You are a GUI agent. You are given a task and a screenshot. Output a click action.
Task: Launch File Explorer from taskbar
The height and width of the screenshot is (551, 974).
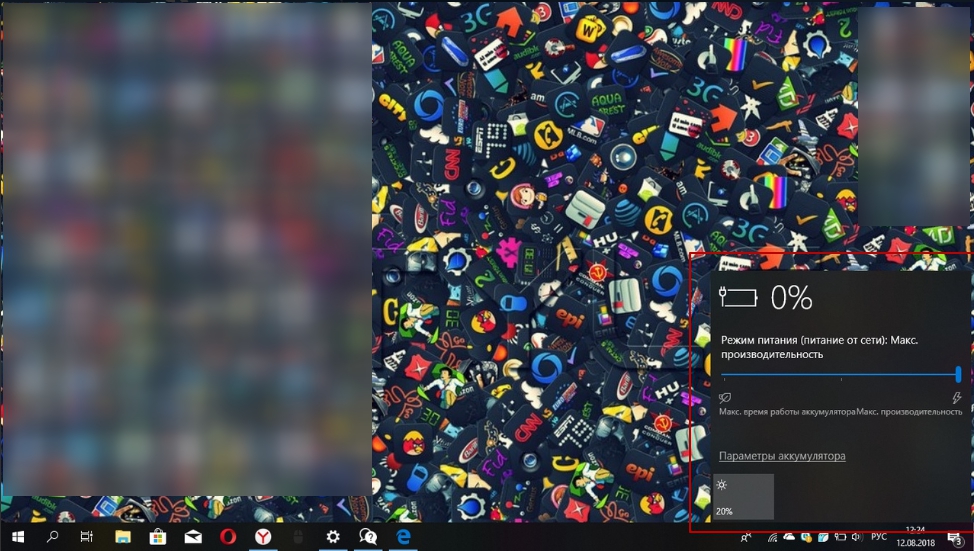[x=122, y=537]
